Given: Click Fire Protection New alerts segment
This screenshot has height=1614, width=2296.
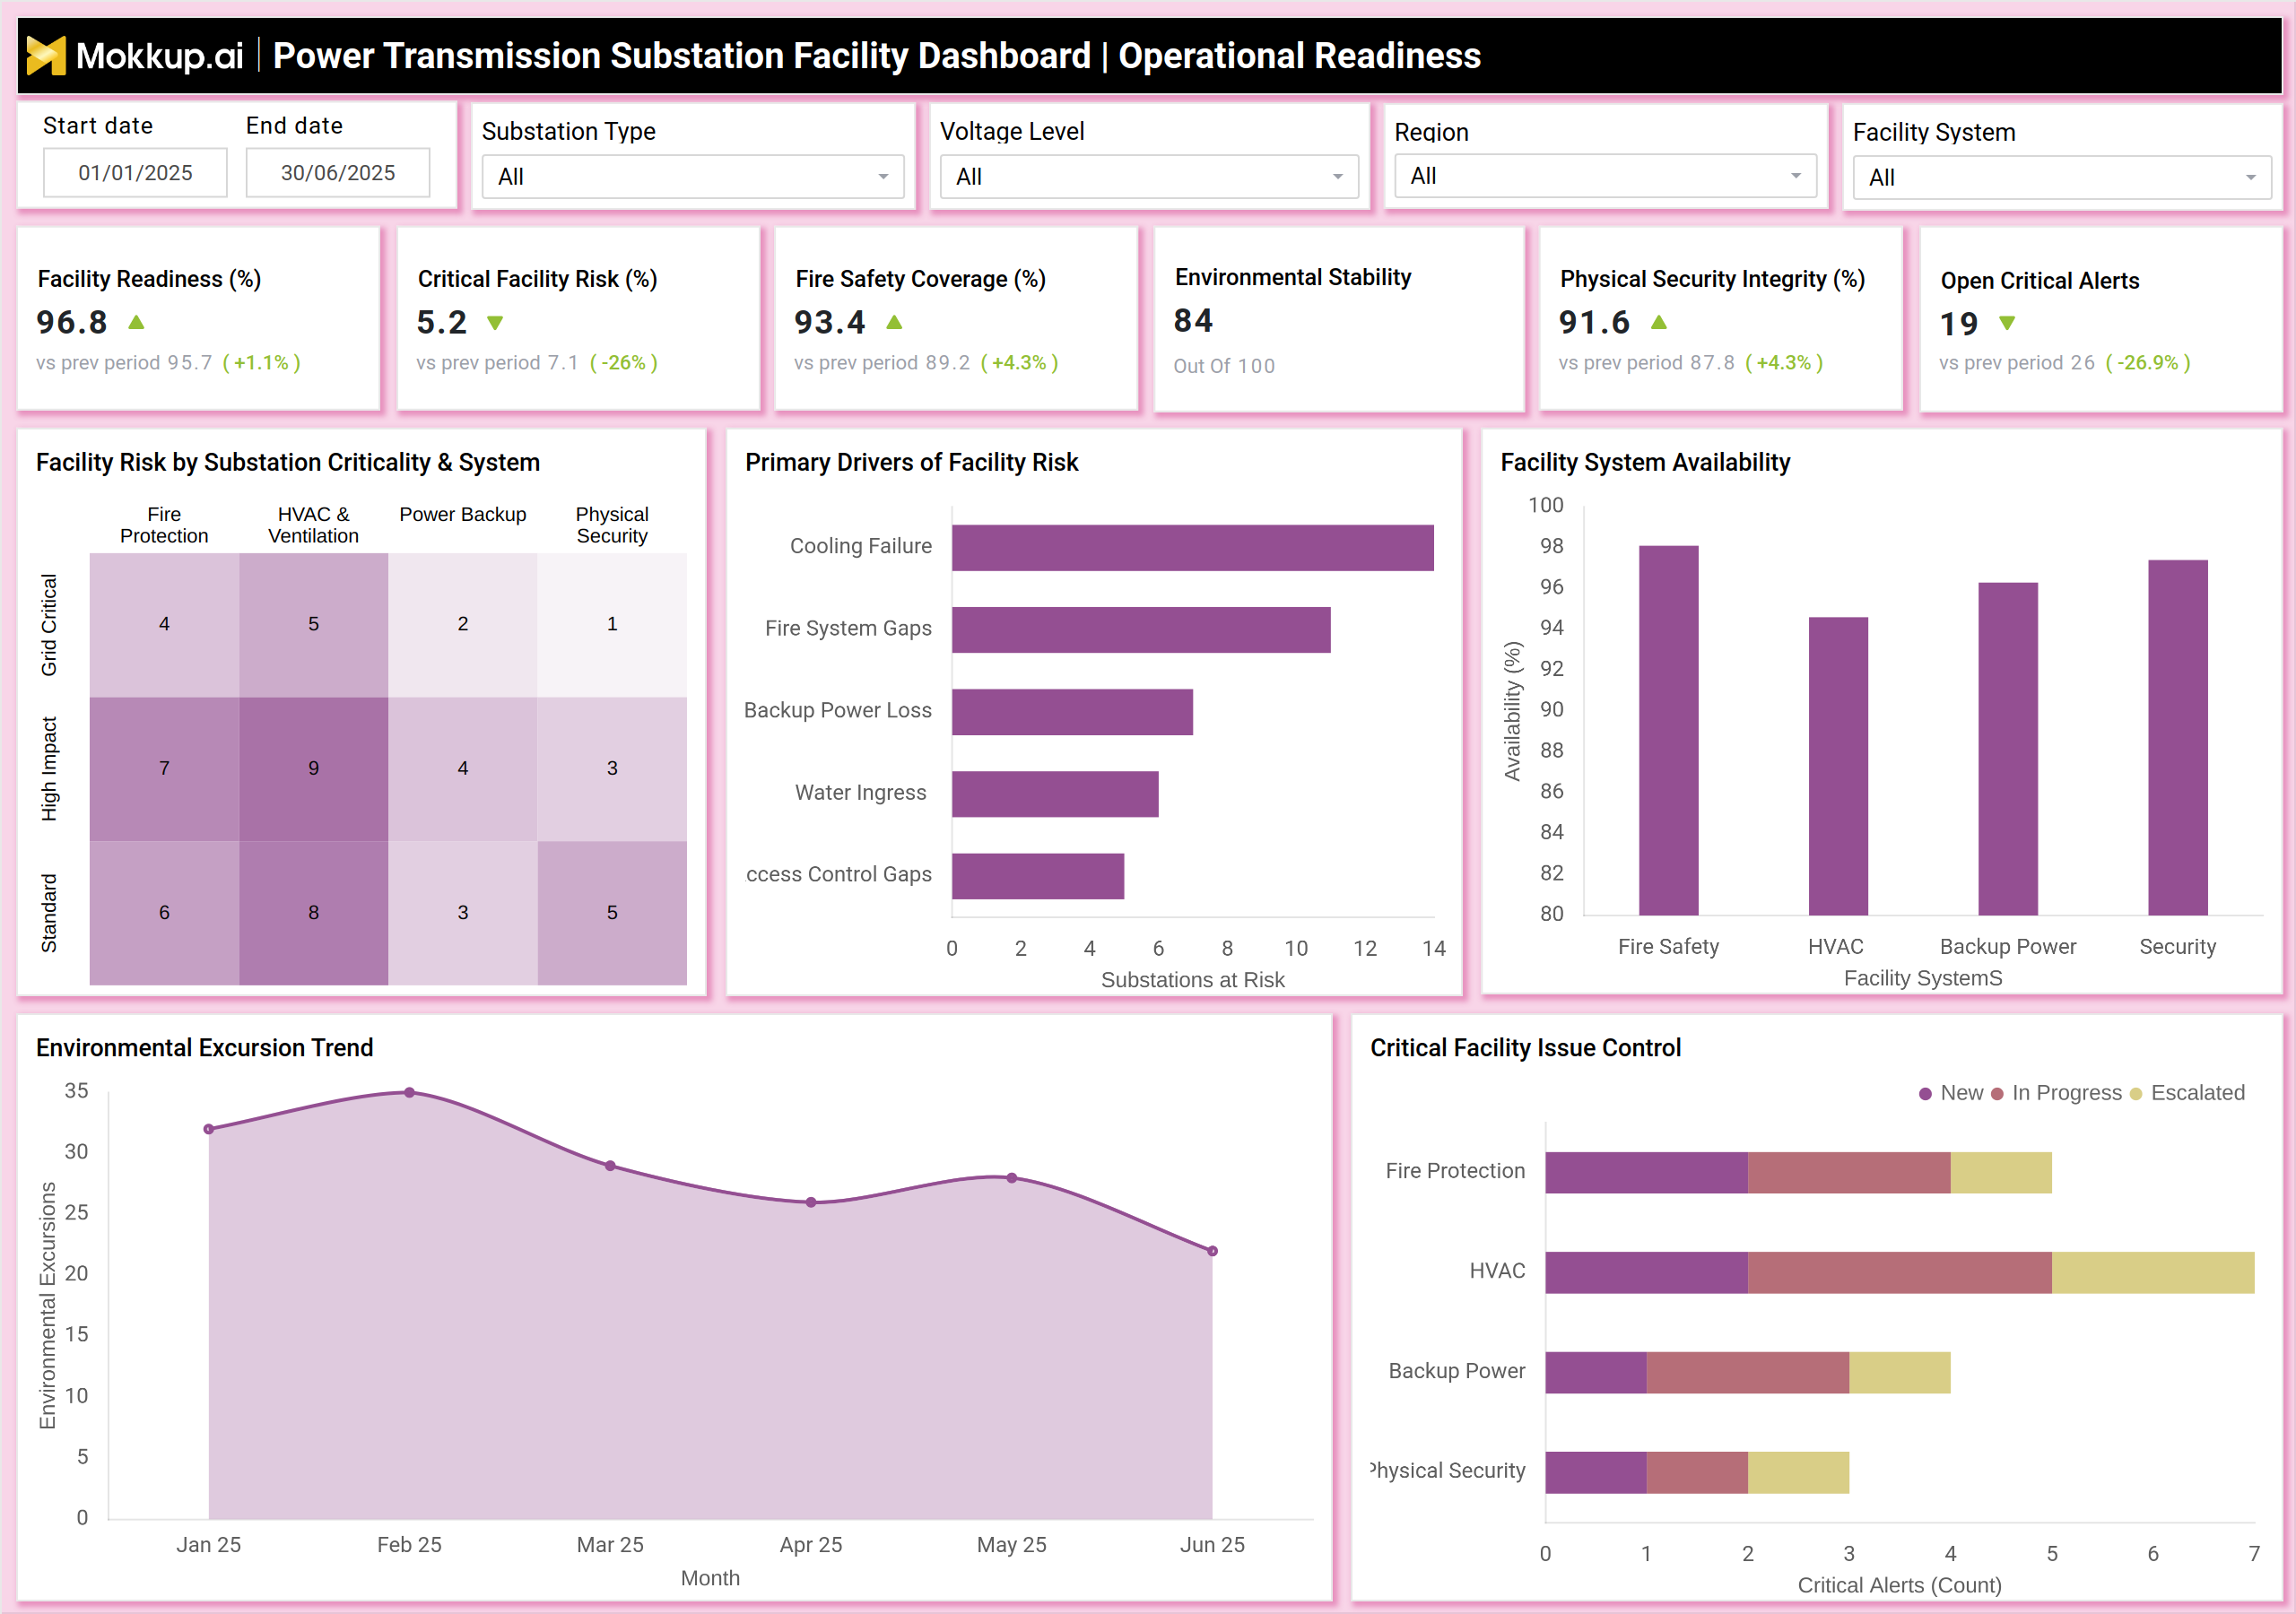Looking at the screenshot, I should [x=1646, y=1172].
